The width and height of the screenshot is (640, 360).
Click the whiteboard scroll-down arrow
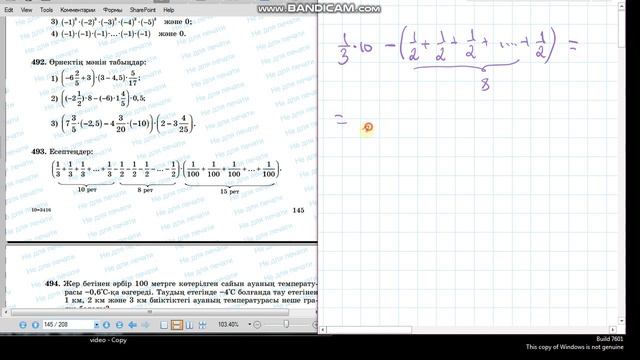622,321
